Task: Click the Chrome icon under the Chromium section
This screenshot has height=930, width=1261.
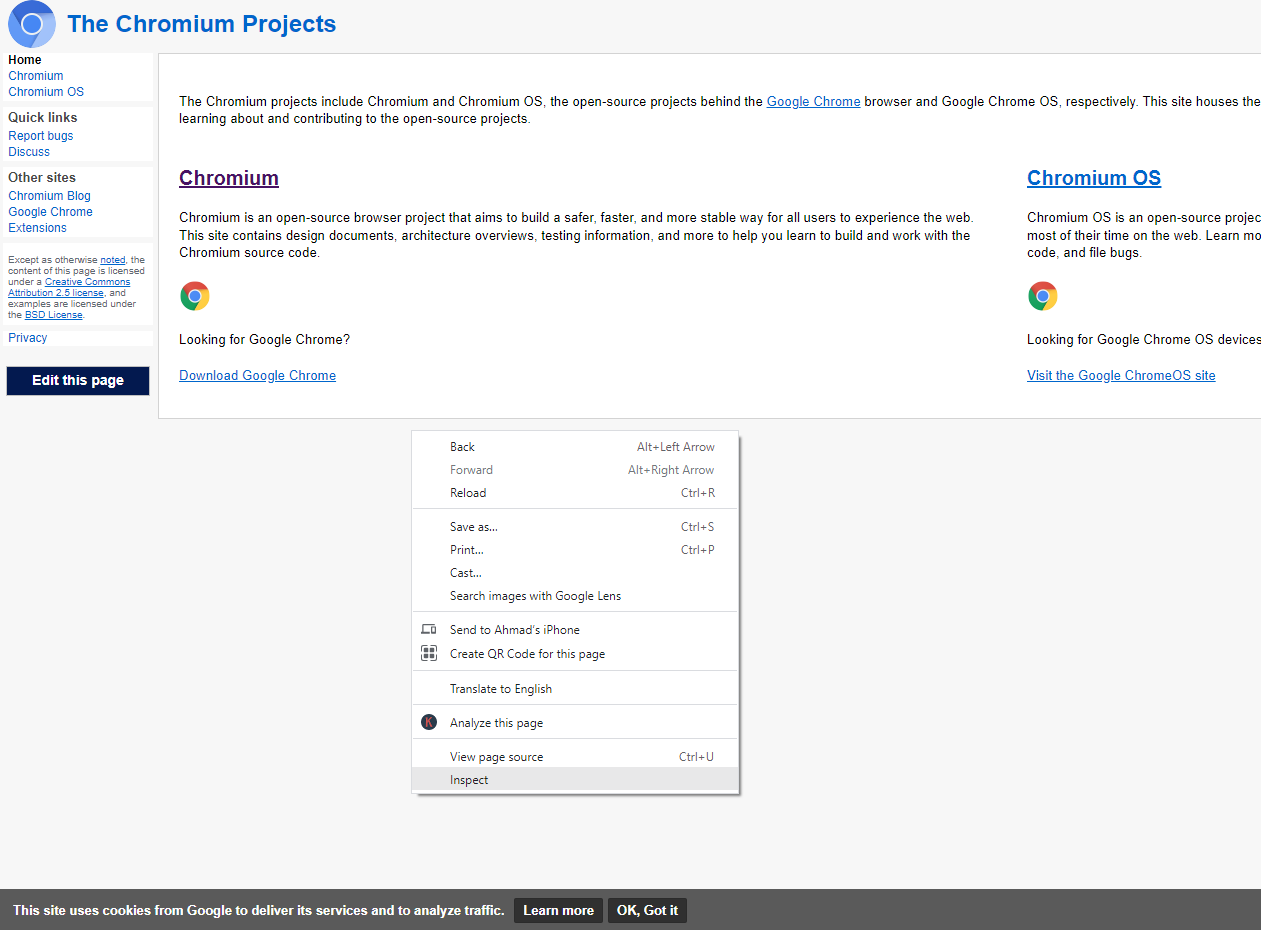Action: [194, 295]
